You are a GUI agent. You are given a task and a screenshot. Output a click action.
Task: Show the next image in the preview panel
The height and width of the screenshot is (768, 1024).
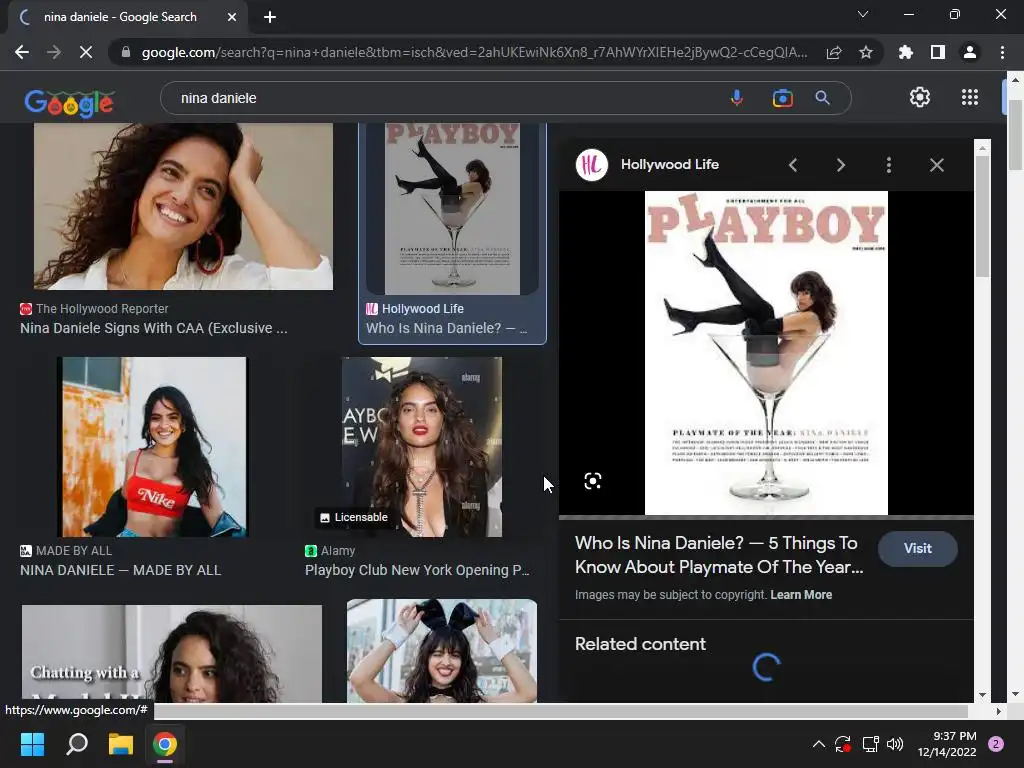click(840, 165)
